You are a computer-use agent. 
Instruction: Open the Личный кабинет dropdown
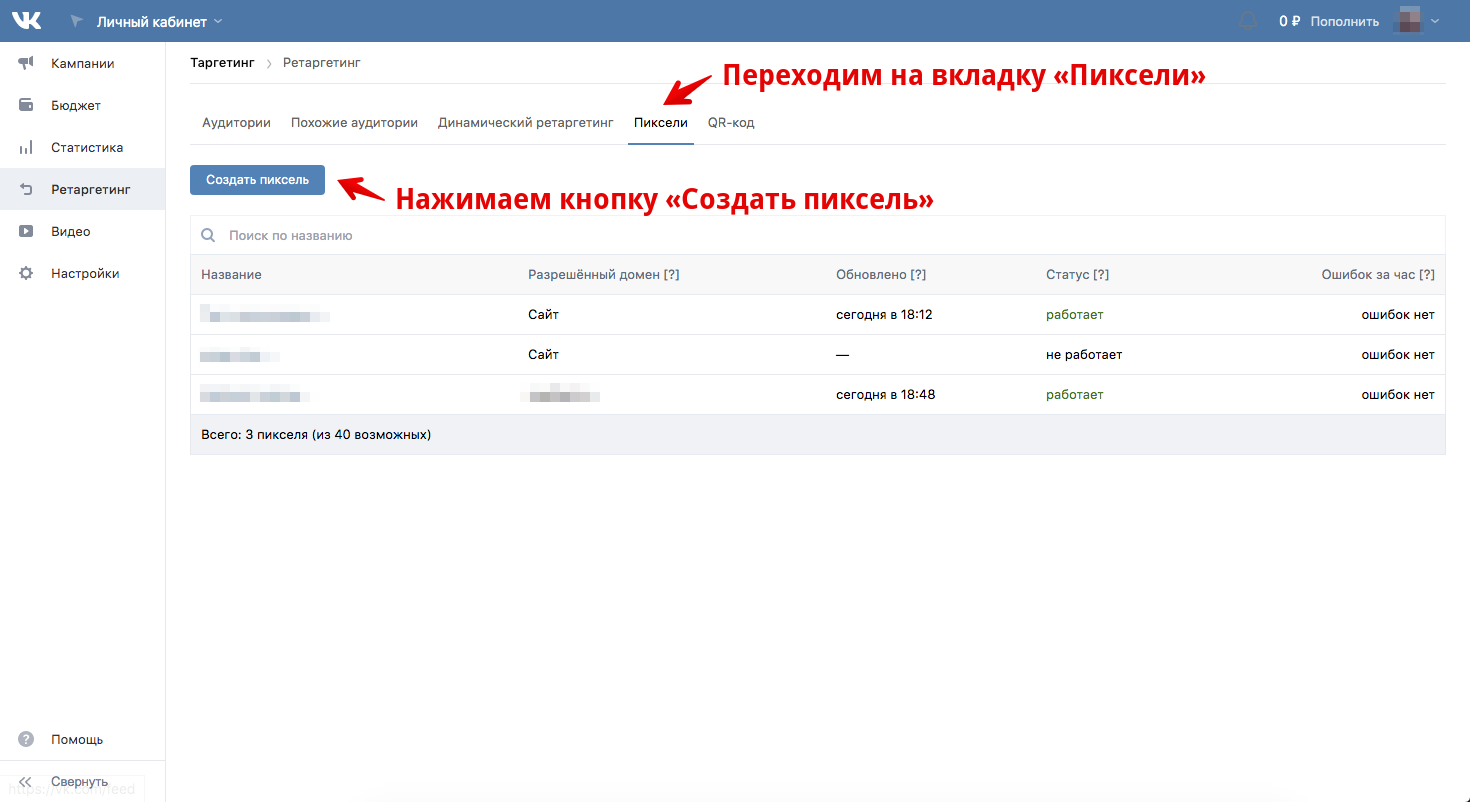[x=160, y=21]
